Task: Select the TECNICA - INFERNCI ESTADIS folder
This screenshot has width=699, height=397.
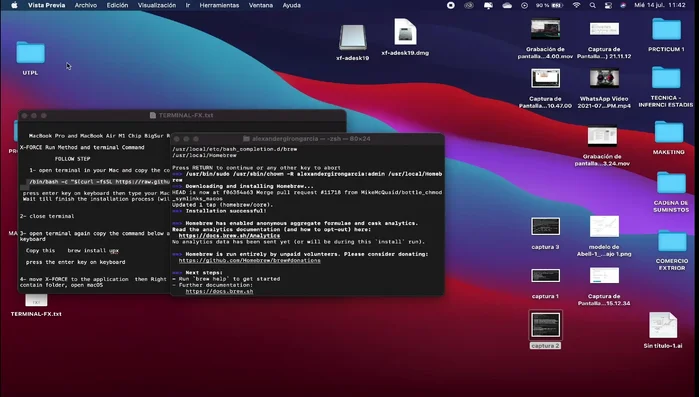Action: (666, 78)
